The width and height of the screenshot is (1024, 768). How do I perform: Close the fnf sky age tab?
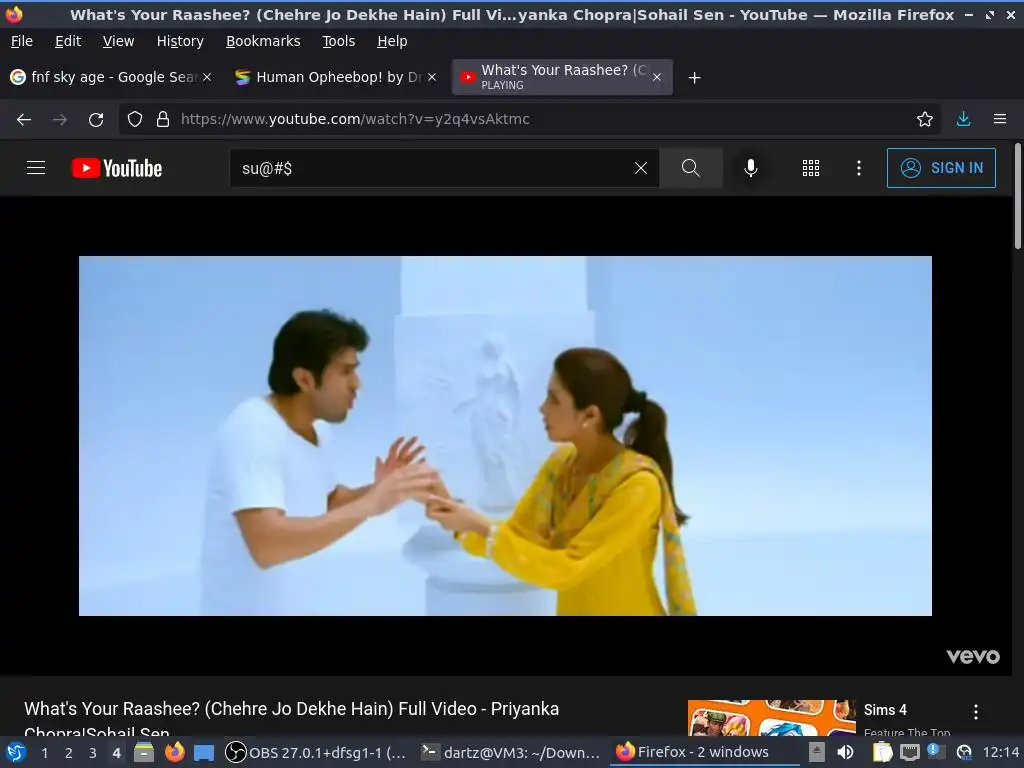tap(207, 77)
